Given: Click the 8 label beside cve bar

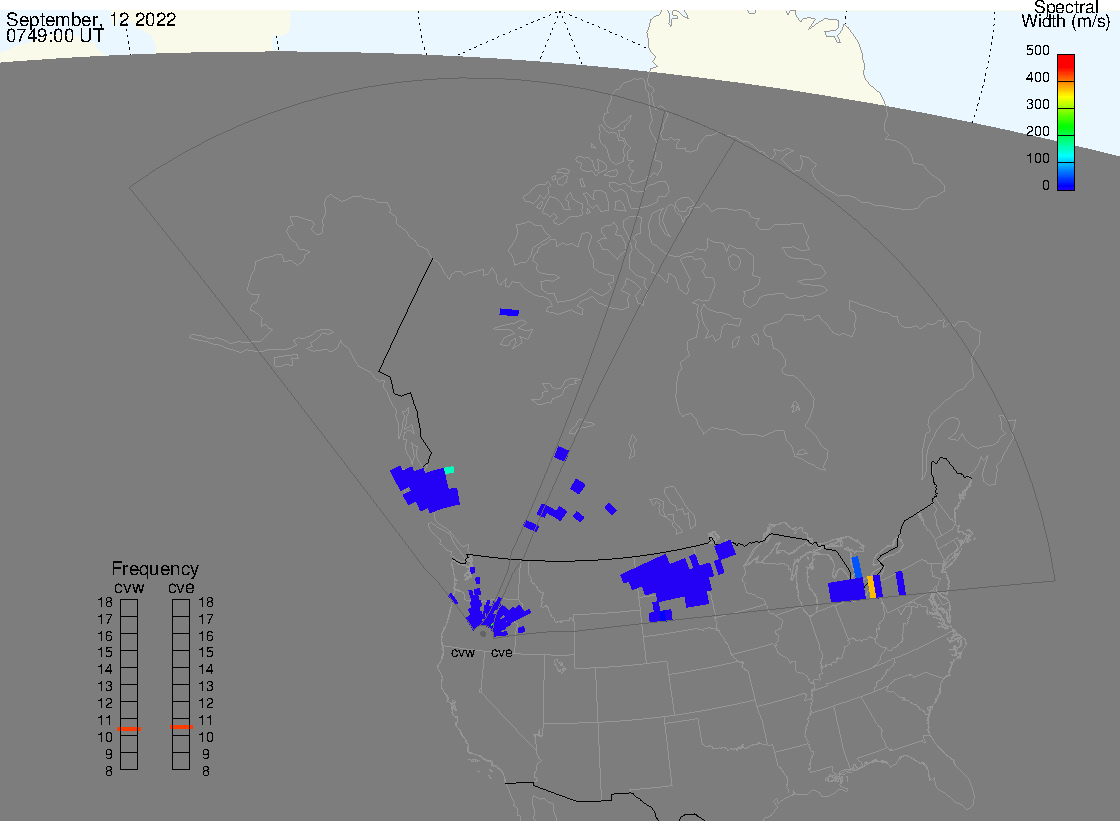Looking at the screenshot, I should coord(206,772).
